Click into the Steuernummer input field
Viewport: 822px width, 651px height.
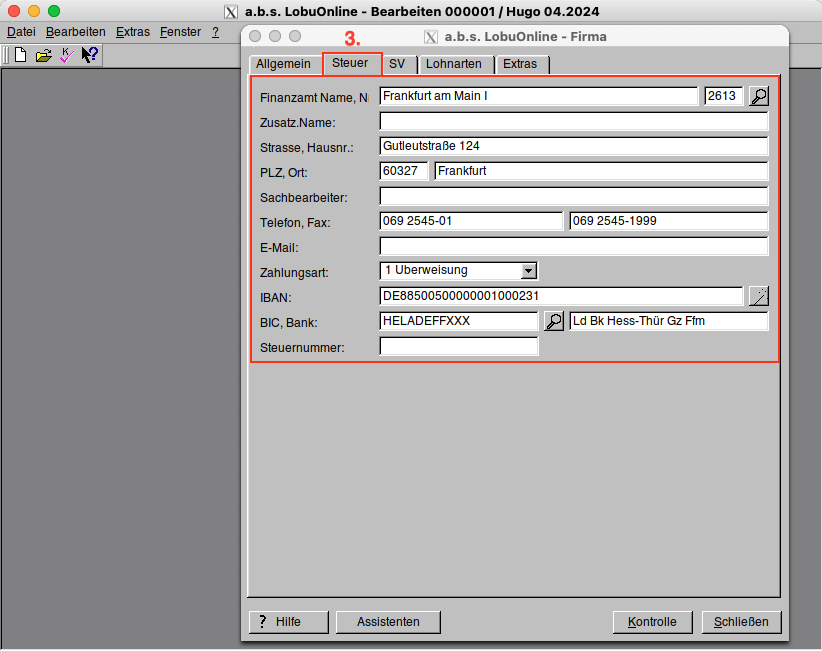coord(458,347)
